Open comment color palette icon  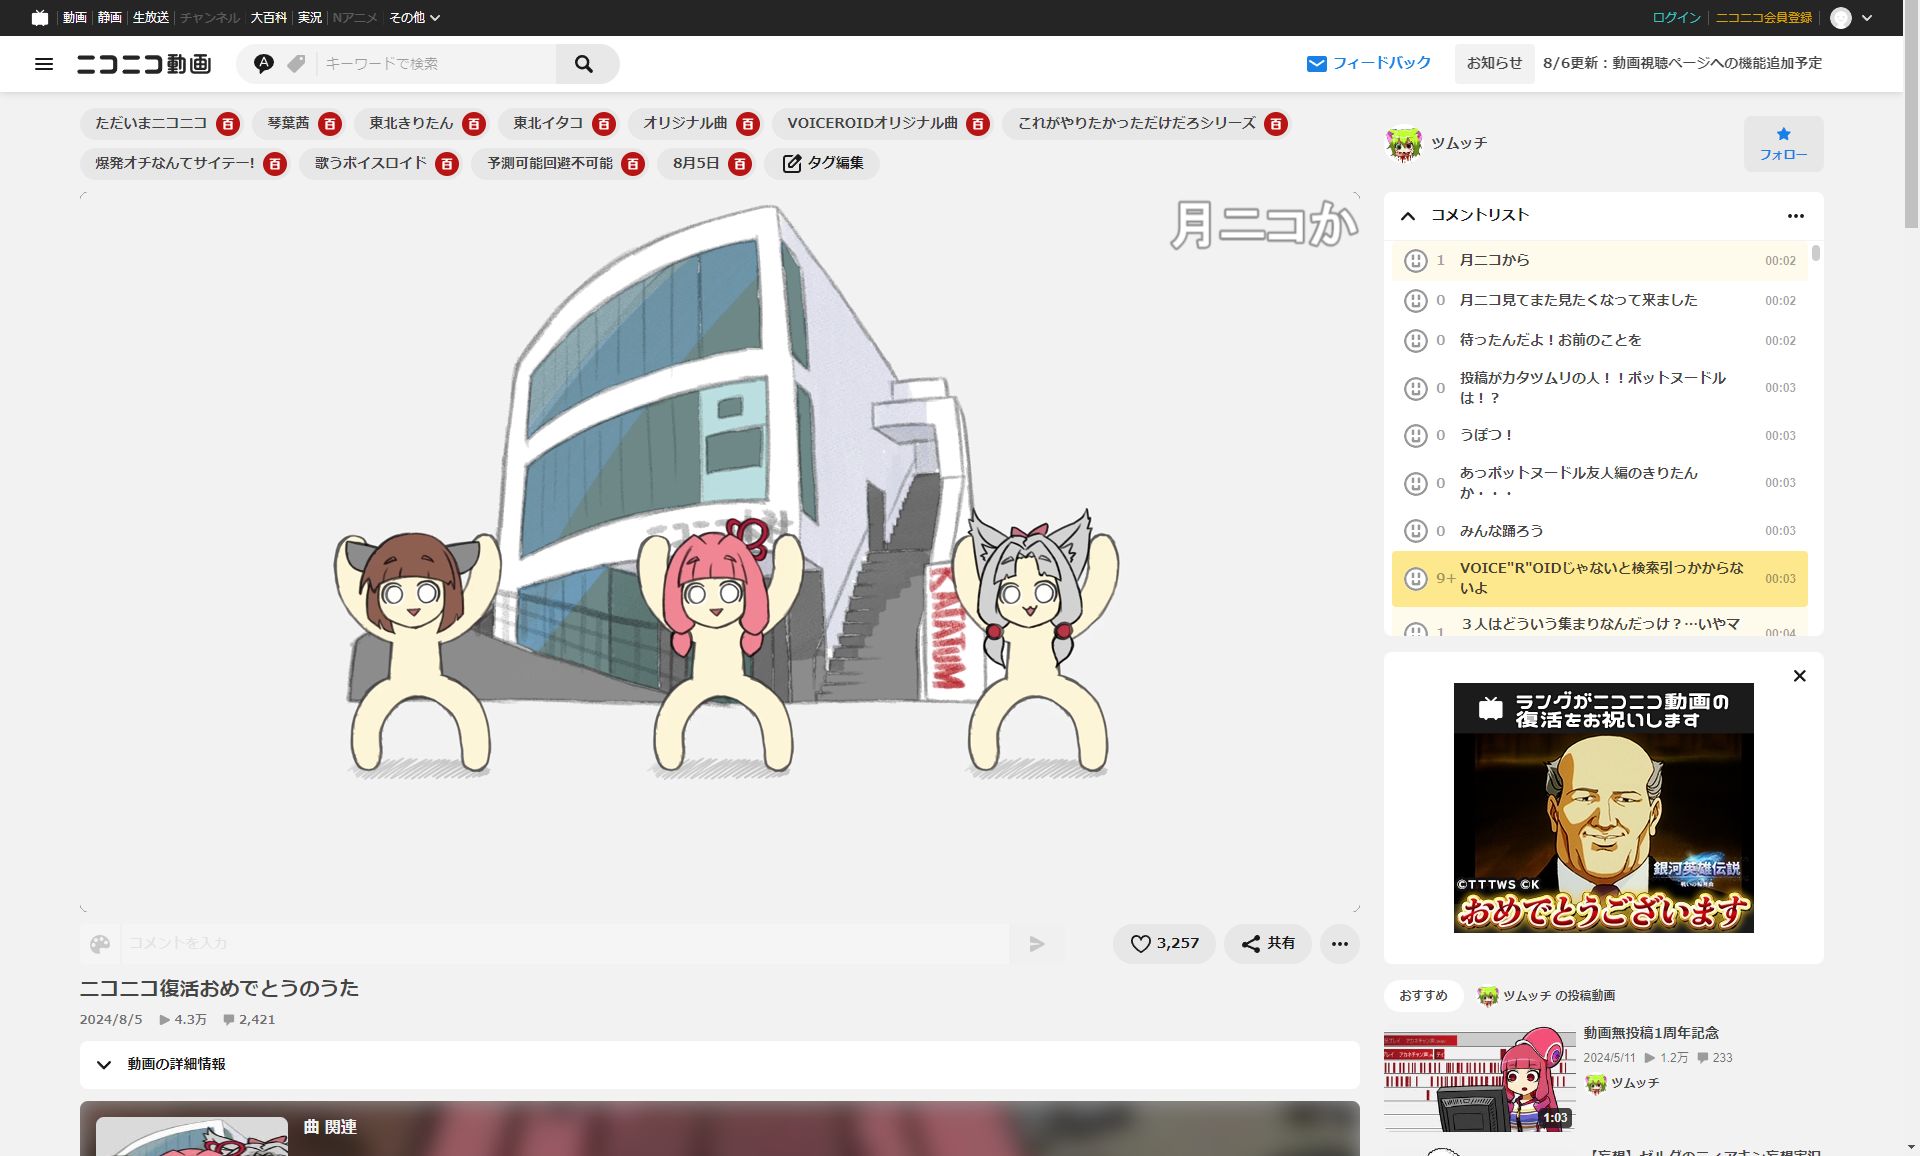[x=100, y=944]
